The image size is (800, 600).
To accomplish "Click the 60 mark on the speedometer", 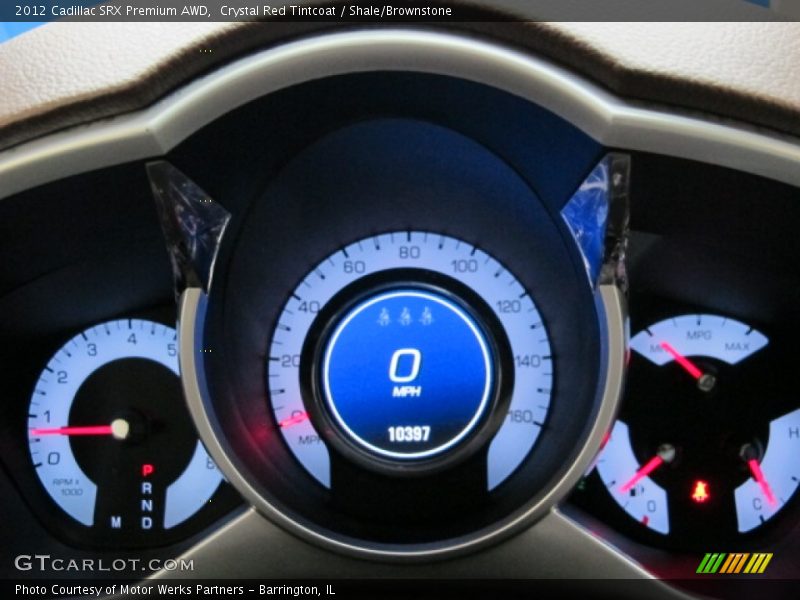I will (x=354, y=267).
